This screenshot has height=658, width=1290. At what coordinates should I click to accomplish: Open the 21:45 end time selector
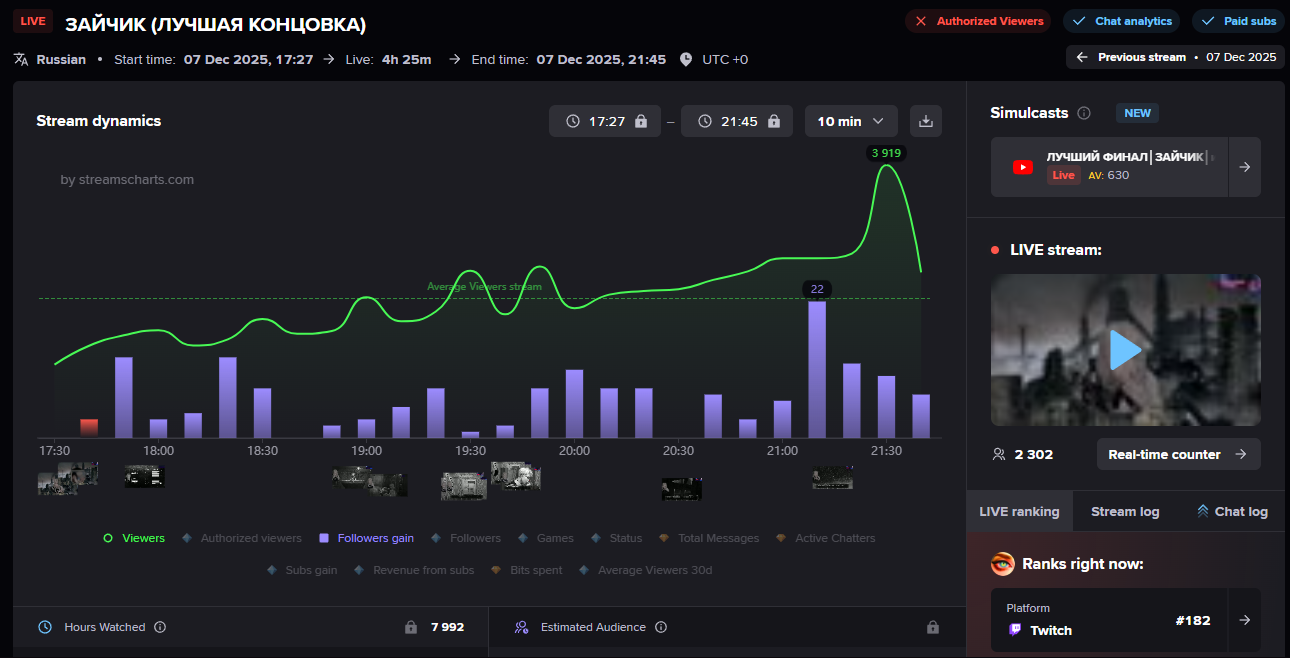[x=737, y=121]
